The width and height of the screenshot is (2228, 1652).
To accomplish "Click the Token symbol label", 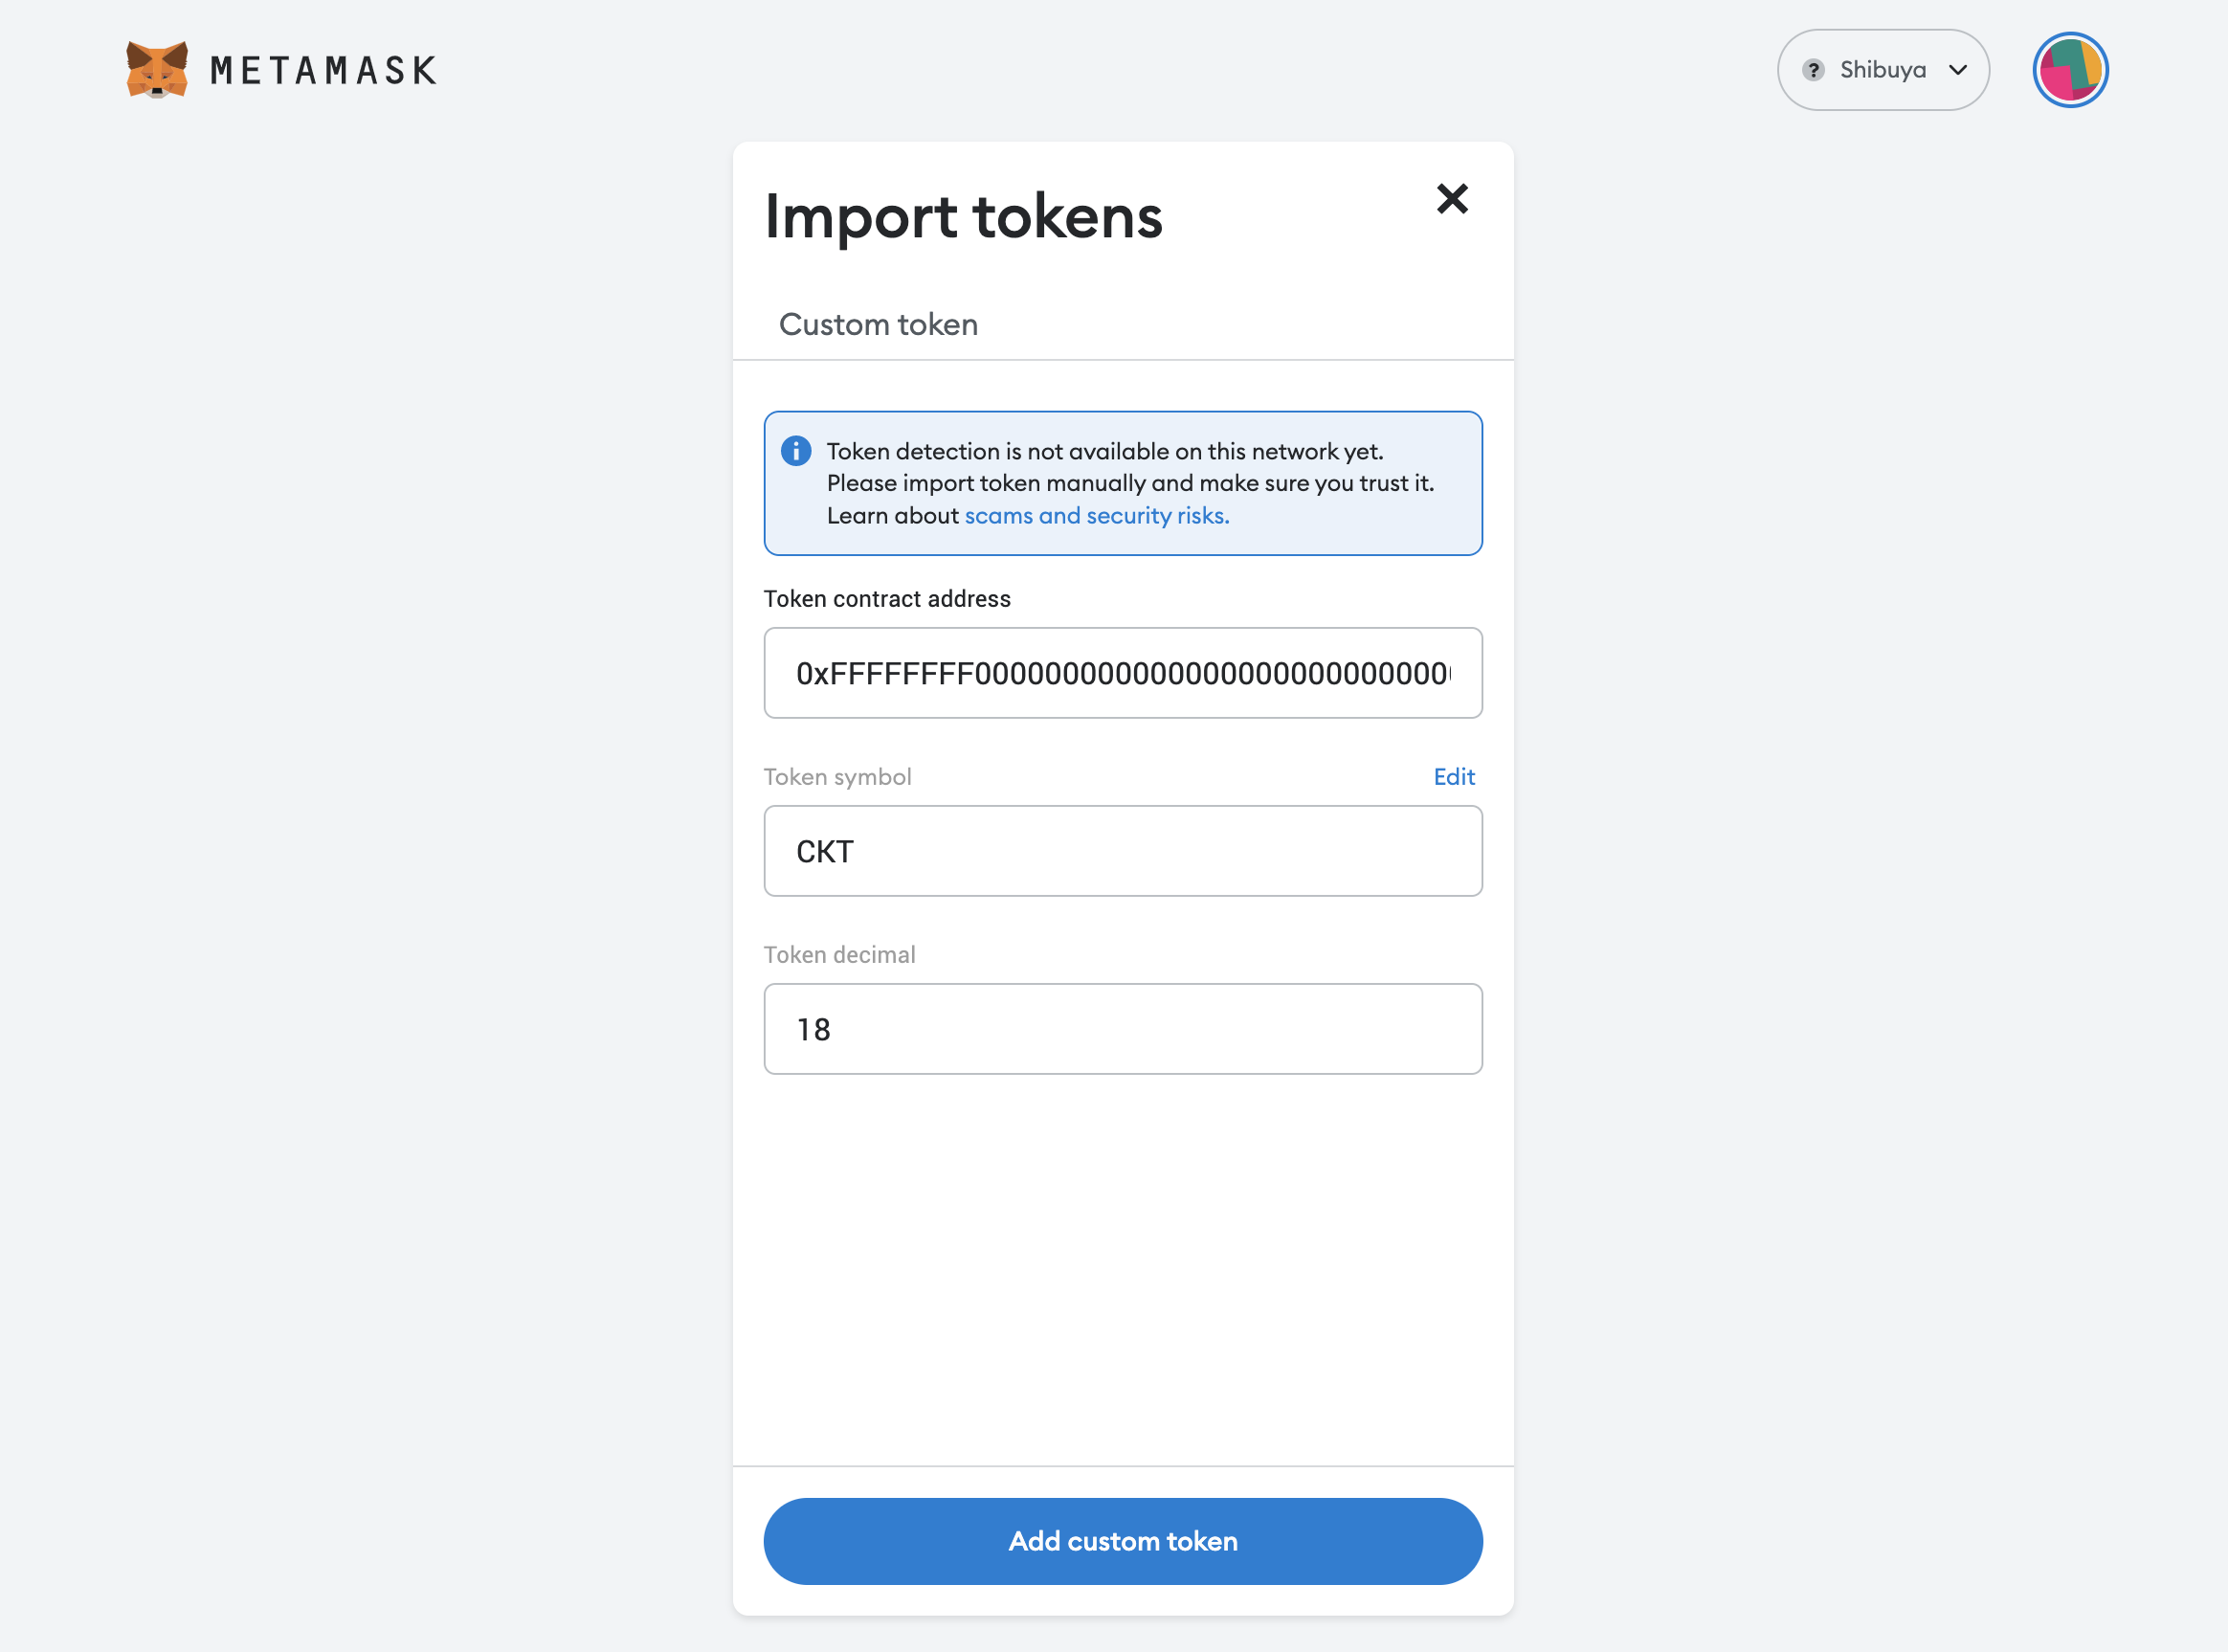I will (837, 777).
